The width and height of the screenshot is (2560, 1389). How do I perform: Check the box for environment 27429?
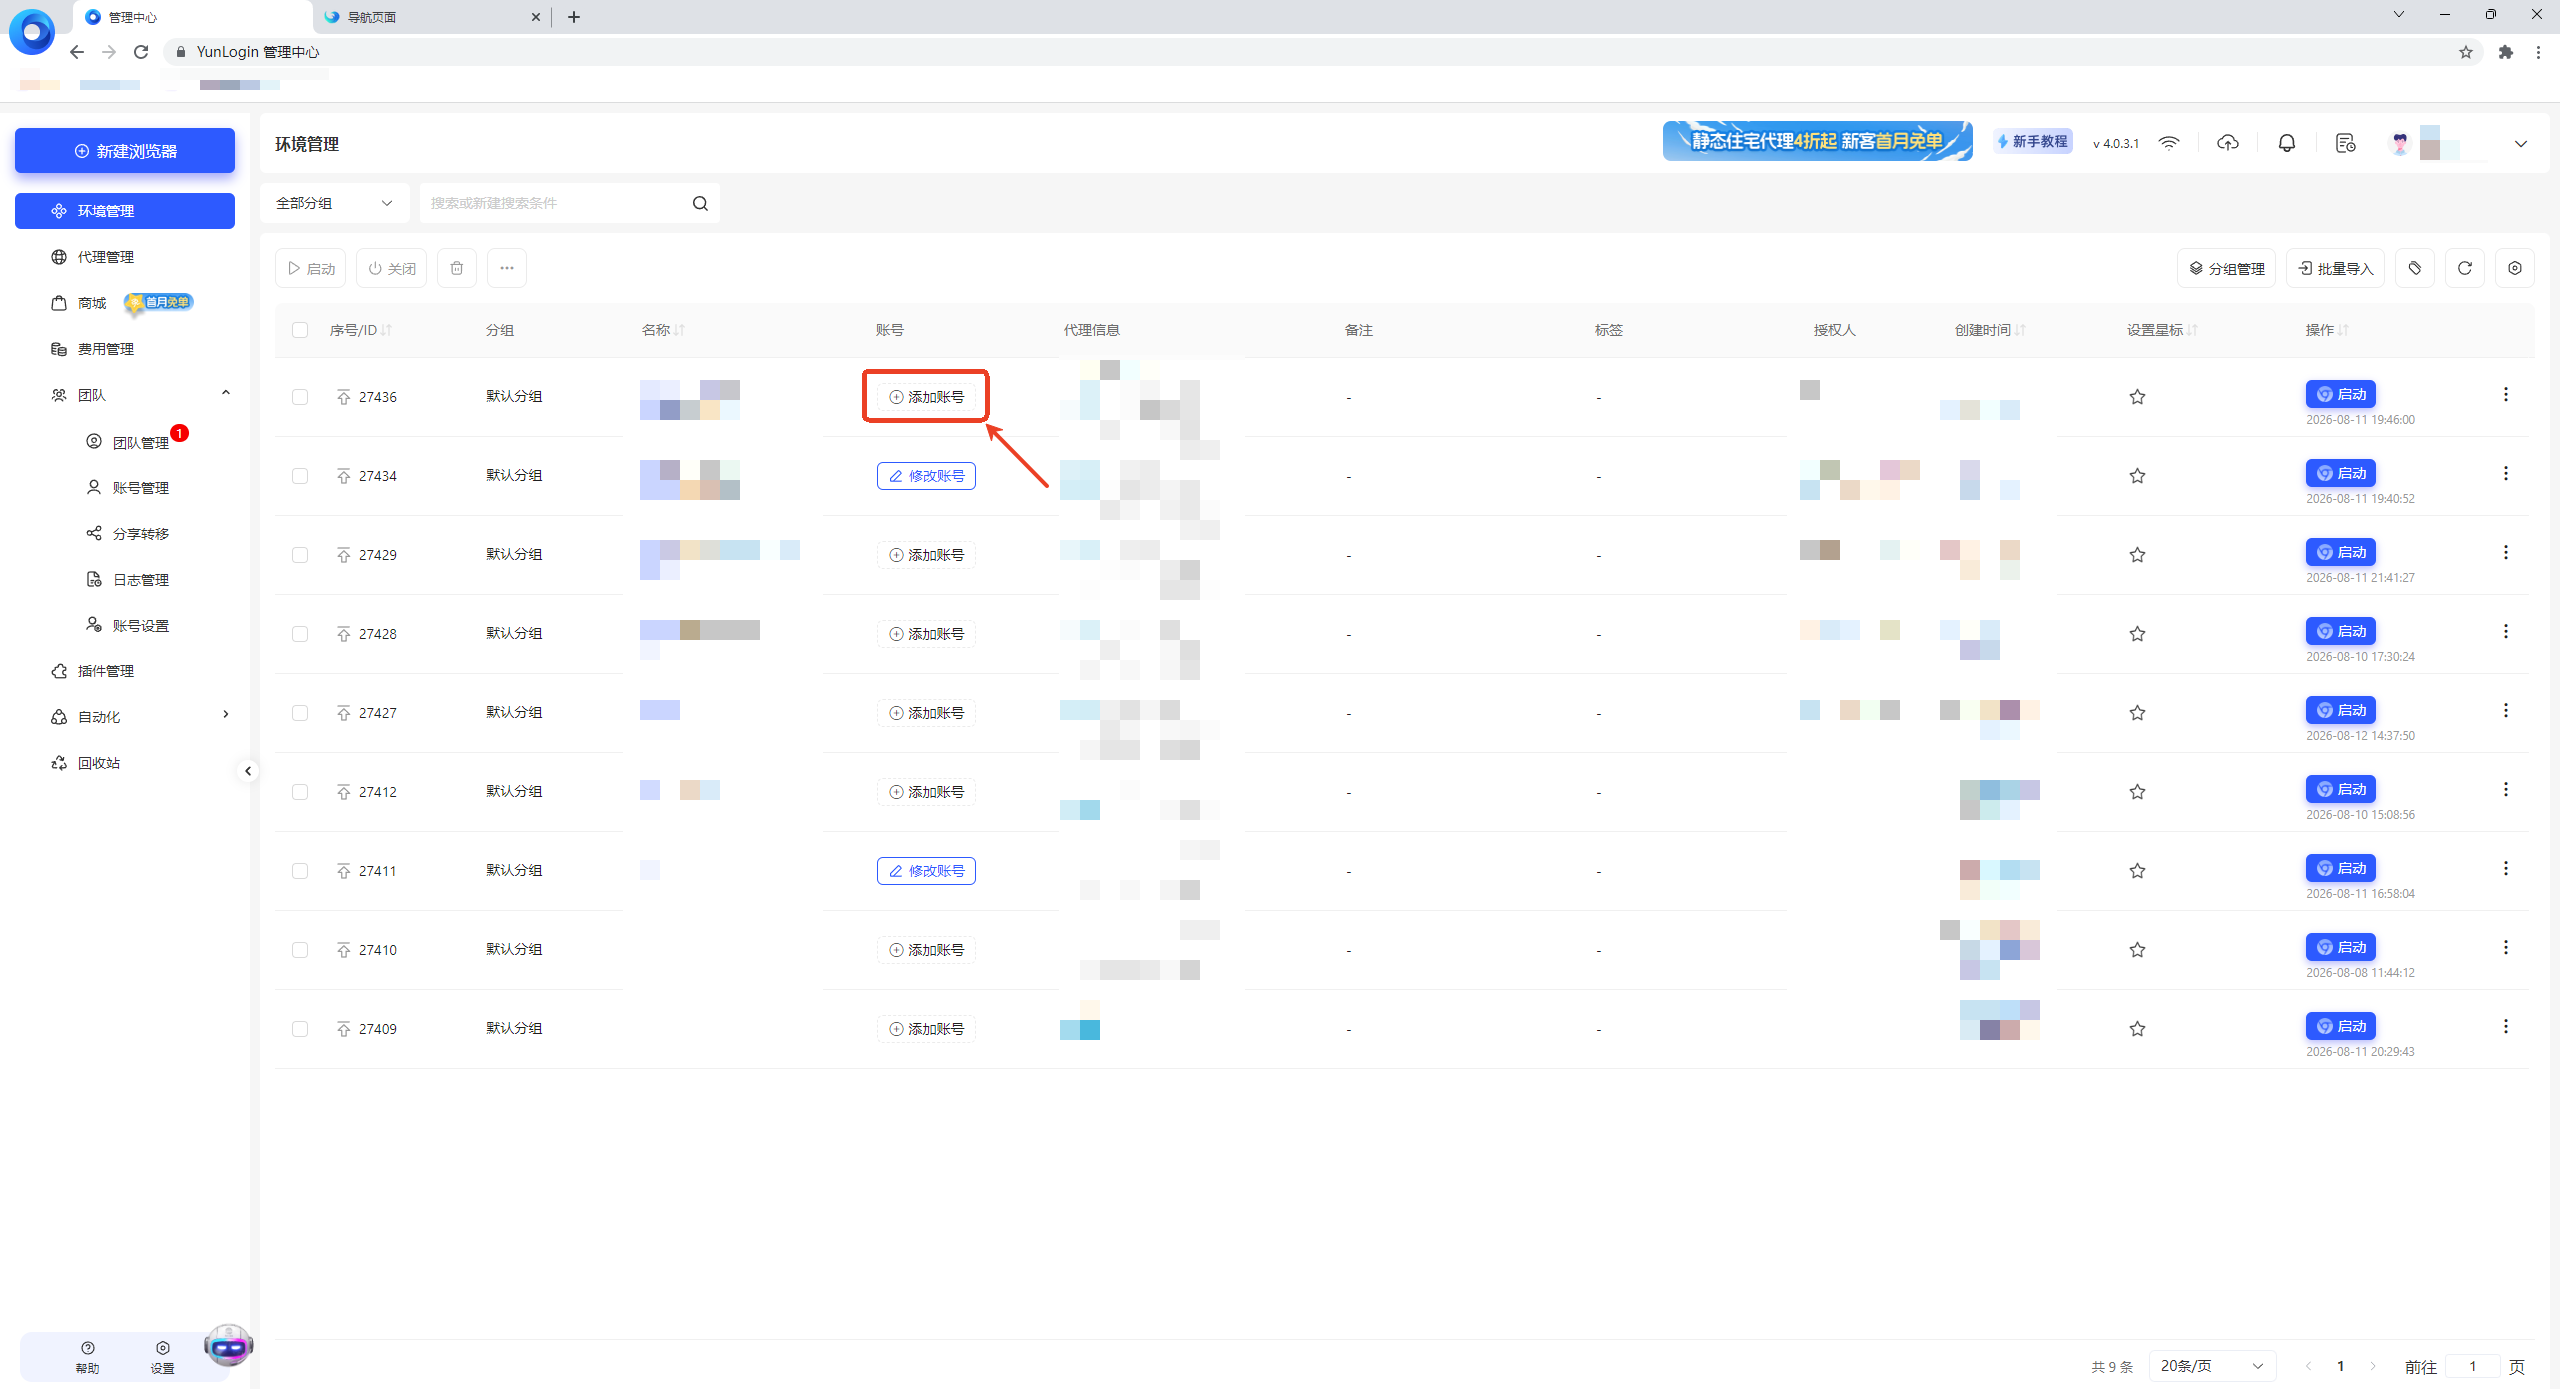300,555
